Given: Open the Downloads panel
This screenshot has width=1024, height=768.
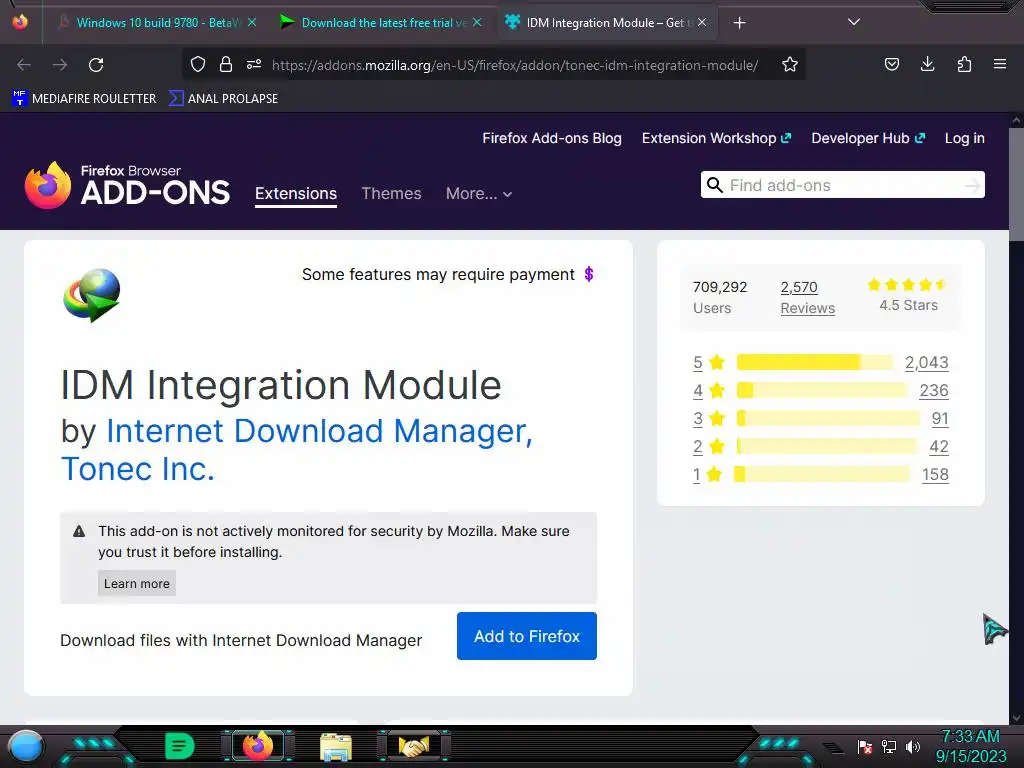Looking at the screenshot, I should [927, 64].
